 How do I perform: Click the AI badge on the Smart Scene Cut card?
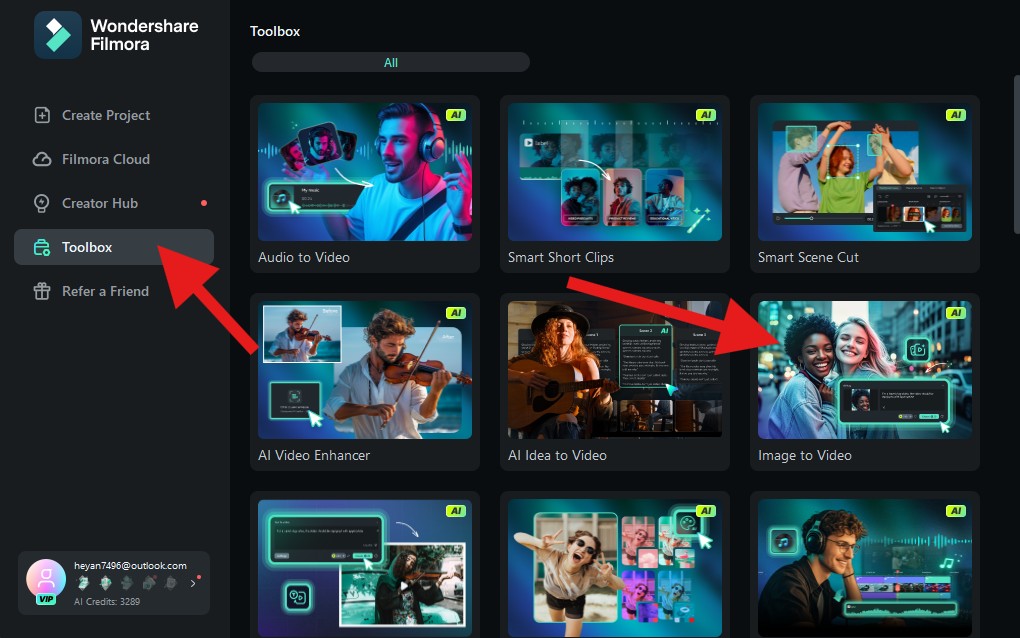coord(956,115)
